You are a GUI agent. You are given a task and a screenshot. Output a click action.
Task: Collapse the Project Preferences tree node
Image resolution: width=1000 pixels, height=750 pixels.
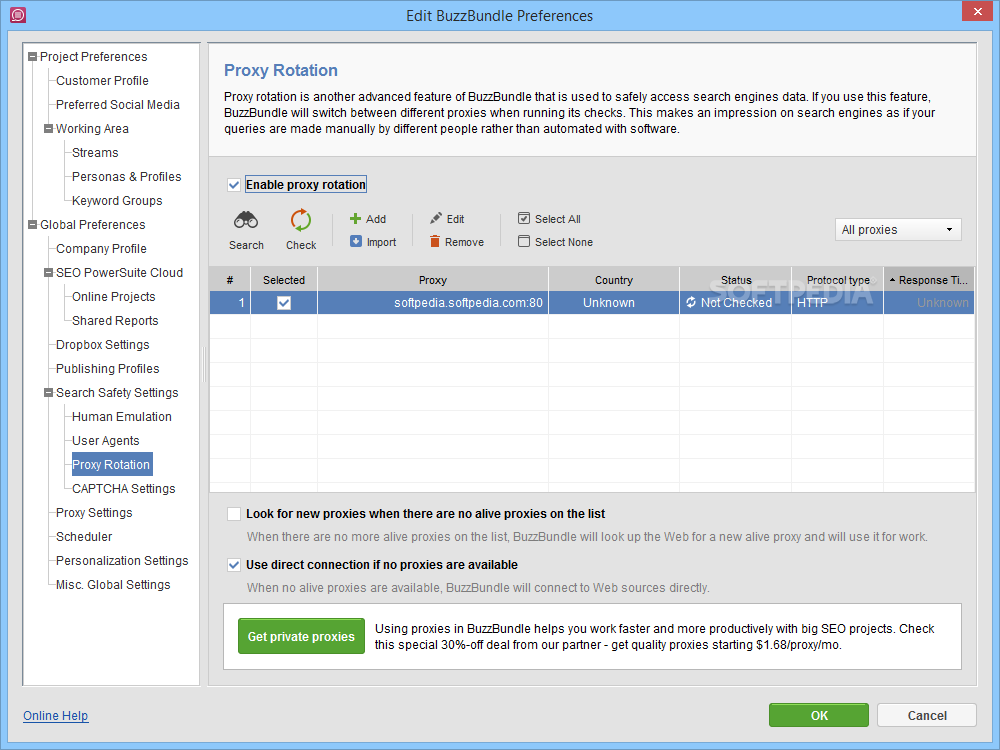click(x=33, y=57)
